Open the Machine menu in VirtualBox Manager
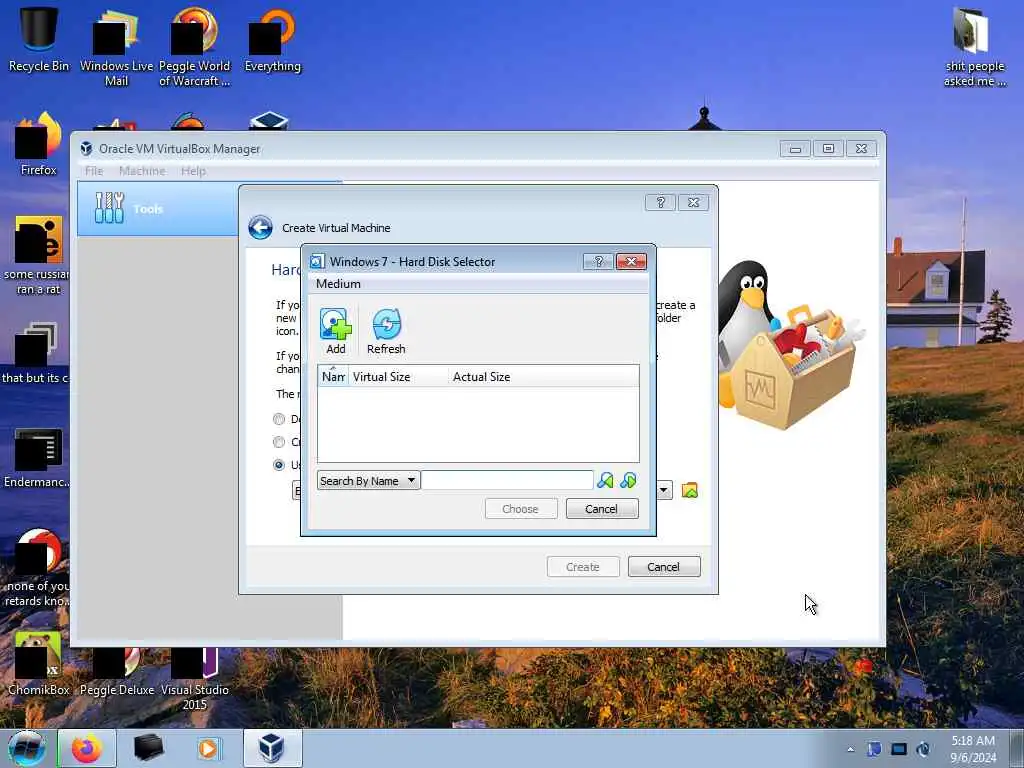The image size is (1024, 768). click(x=142, y=170)
